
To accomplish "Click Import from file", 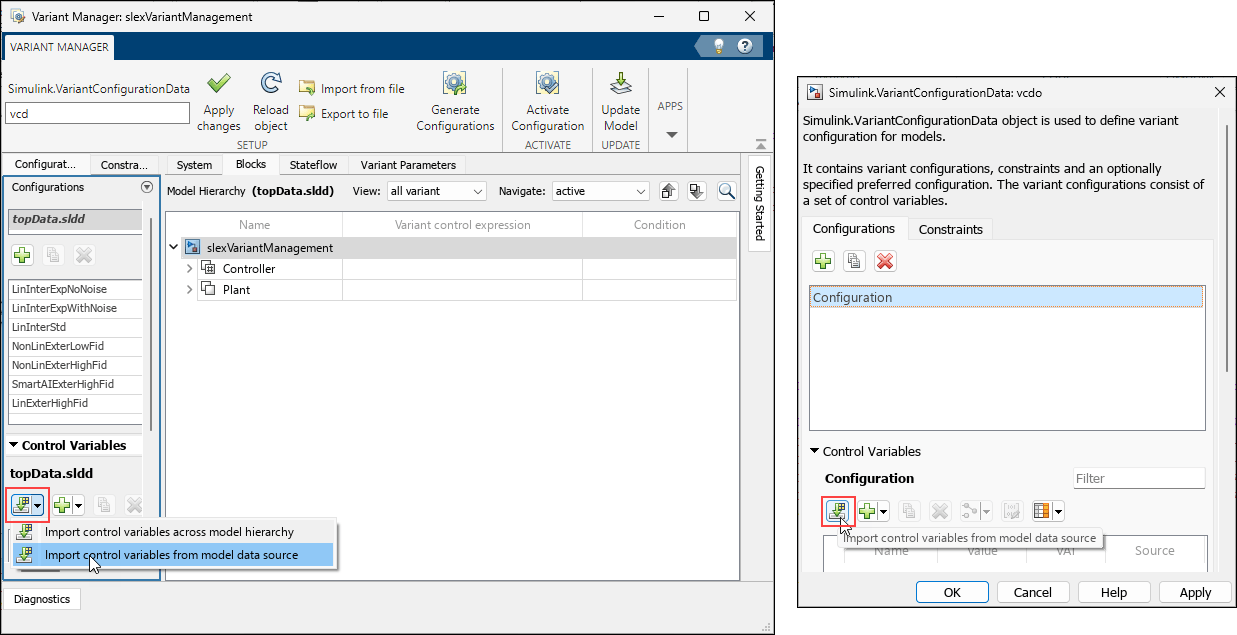I will [x=352, y=89].
